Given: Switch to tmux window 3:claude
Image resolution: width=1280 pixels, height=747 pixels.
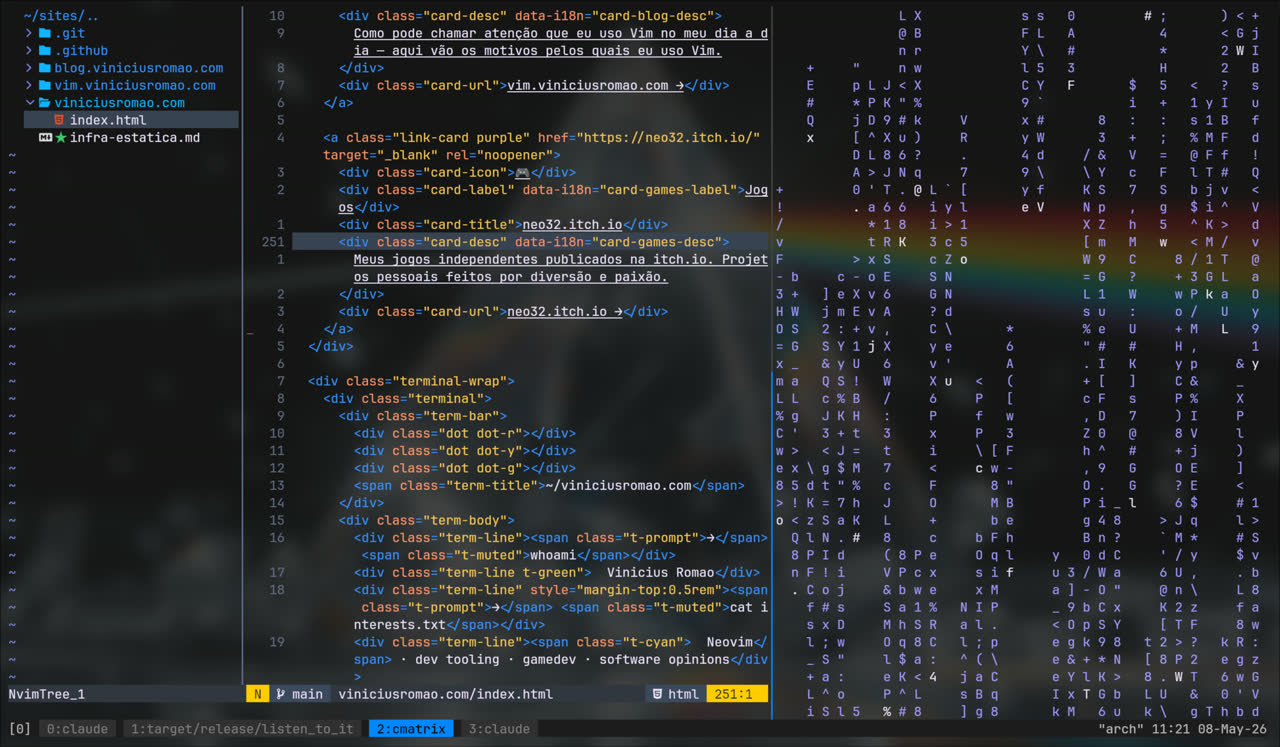Looking at the screenshot, I should (499, 729).
